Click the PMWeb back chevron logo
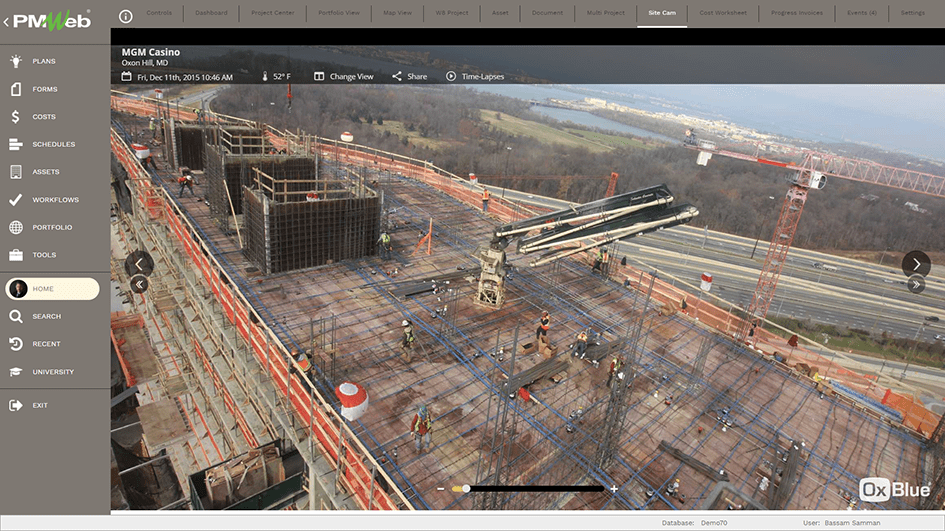 click(x=47, y=20)
